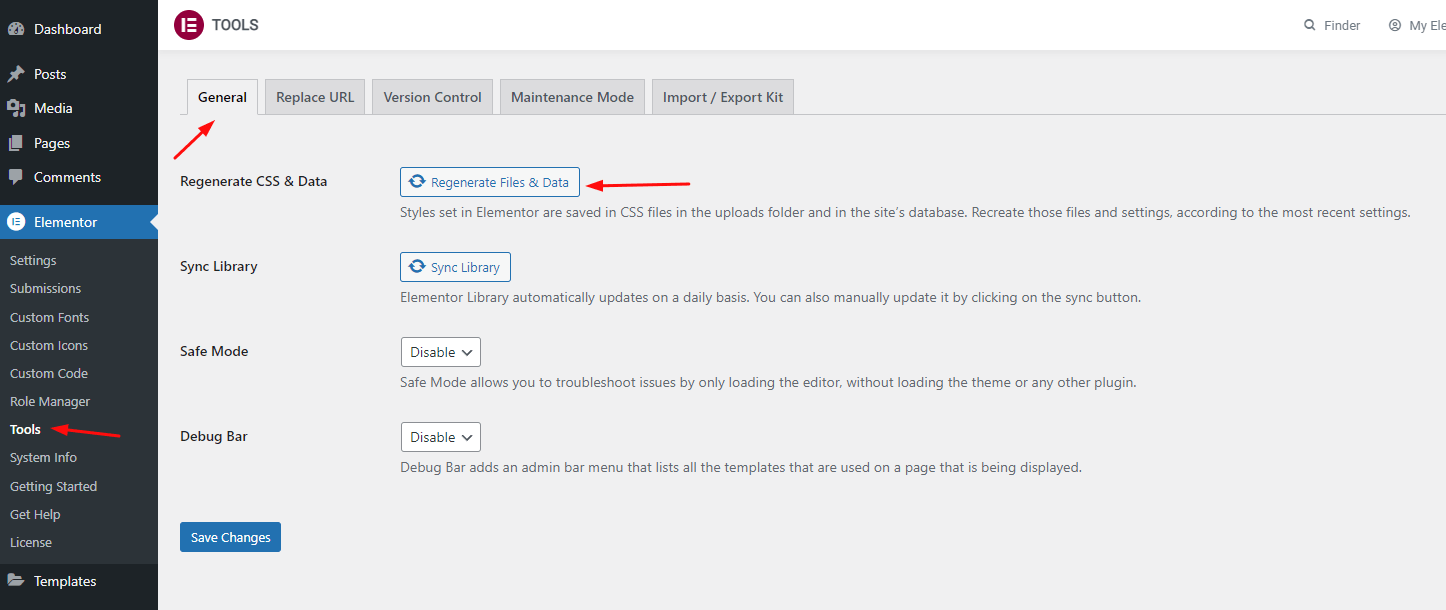1446x610 pixels.
Task: Open Pages in admin sidebar
Action: point(79,143)
